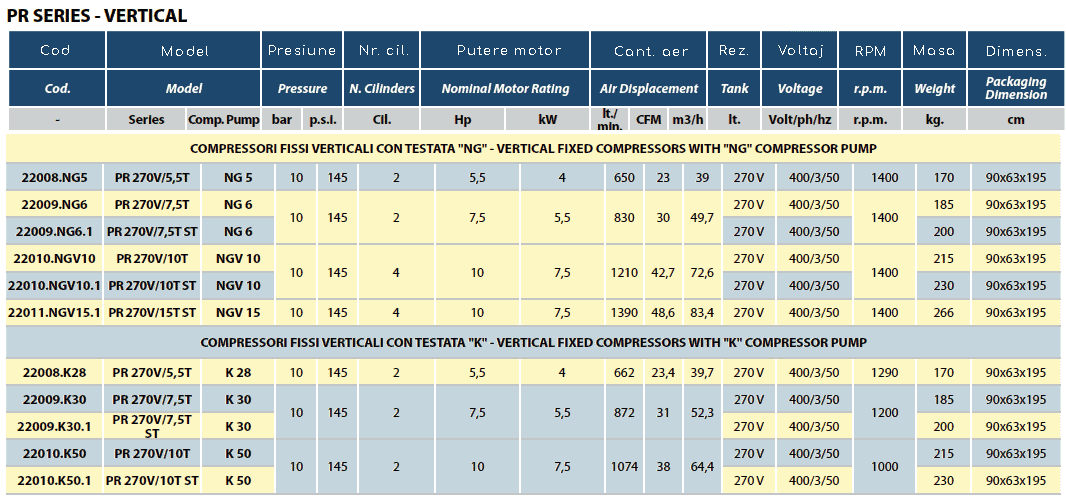
Task: Select model PR 270V/15T ST
Action: [153, 312]
